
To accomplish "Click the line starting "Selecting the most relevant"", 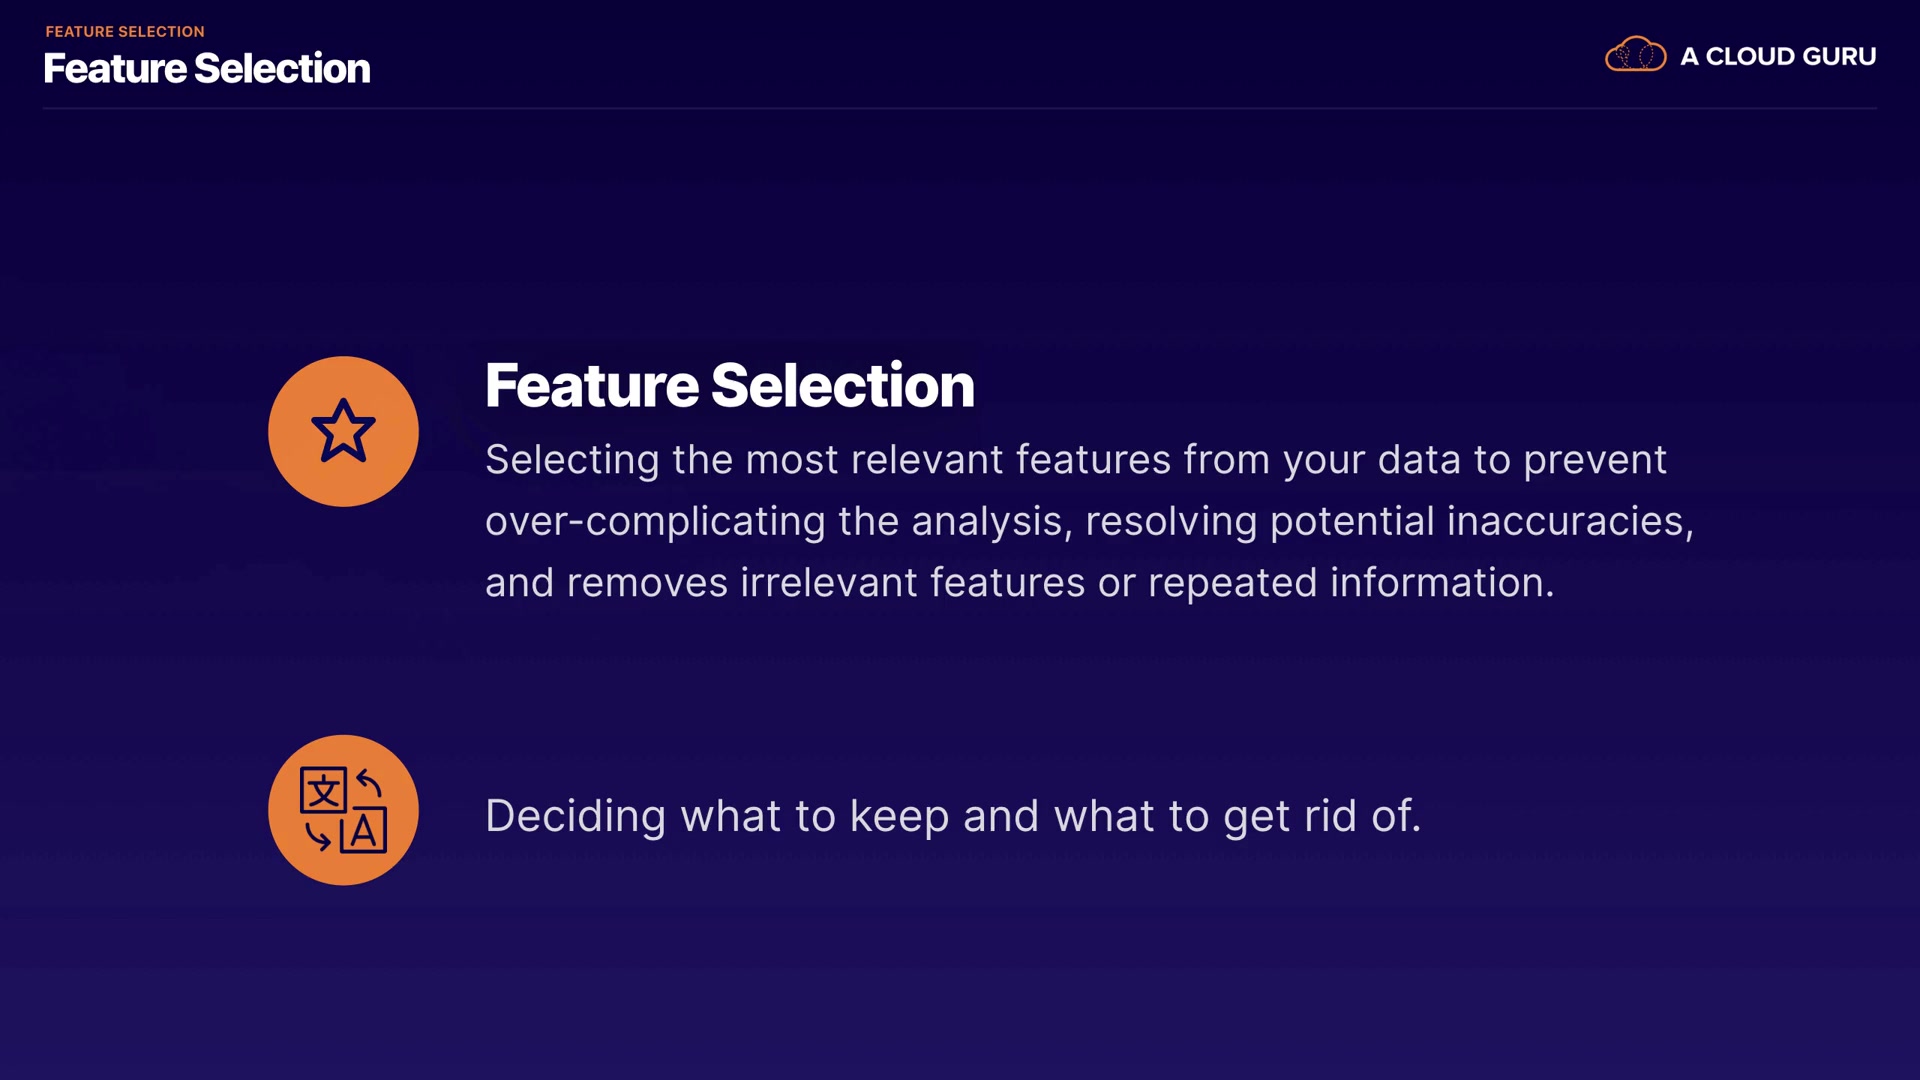I will click(1075, 460).
